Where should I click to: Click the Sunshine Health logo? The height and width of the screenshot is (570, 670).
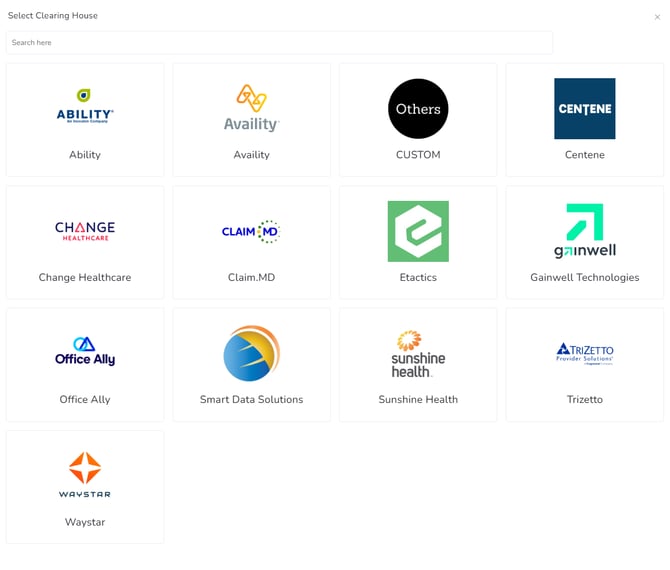point(418,353)
